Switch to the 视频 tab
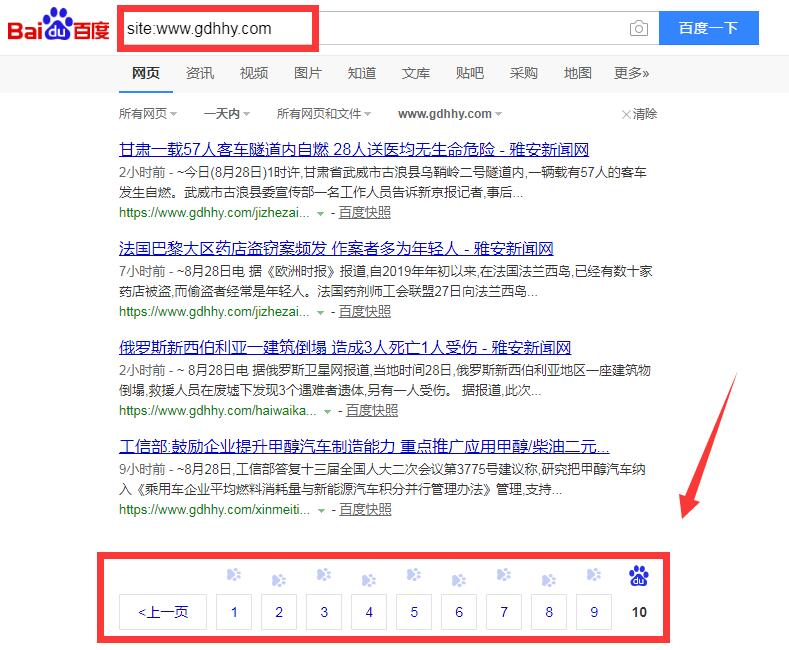Viewport: 789px width, 650px height. point(254,73)
